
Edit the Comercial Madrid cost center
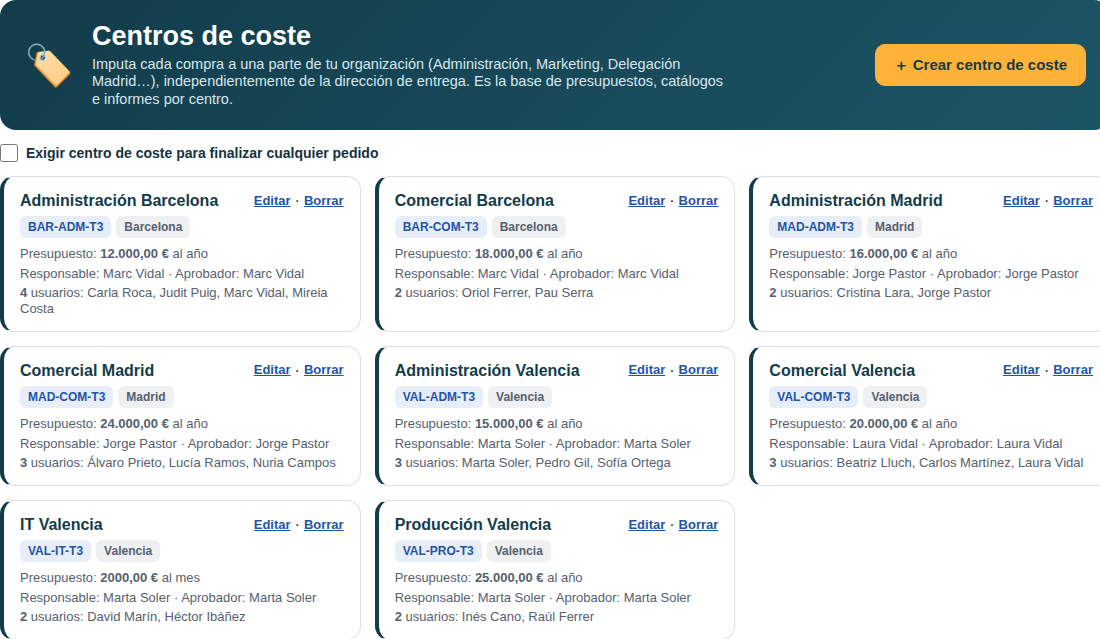click(x=272, y=370)
